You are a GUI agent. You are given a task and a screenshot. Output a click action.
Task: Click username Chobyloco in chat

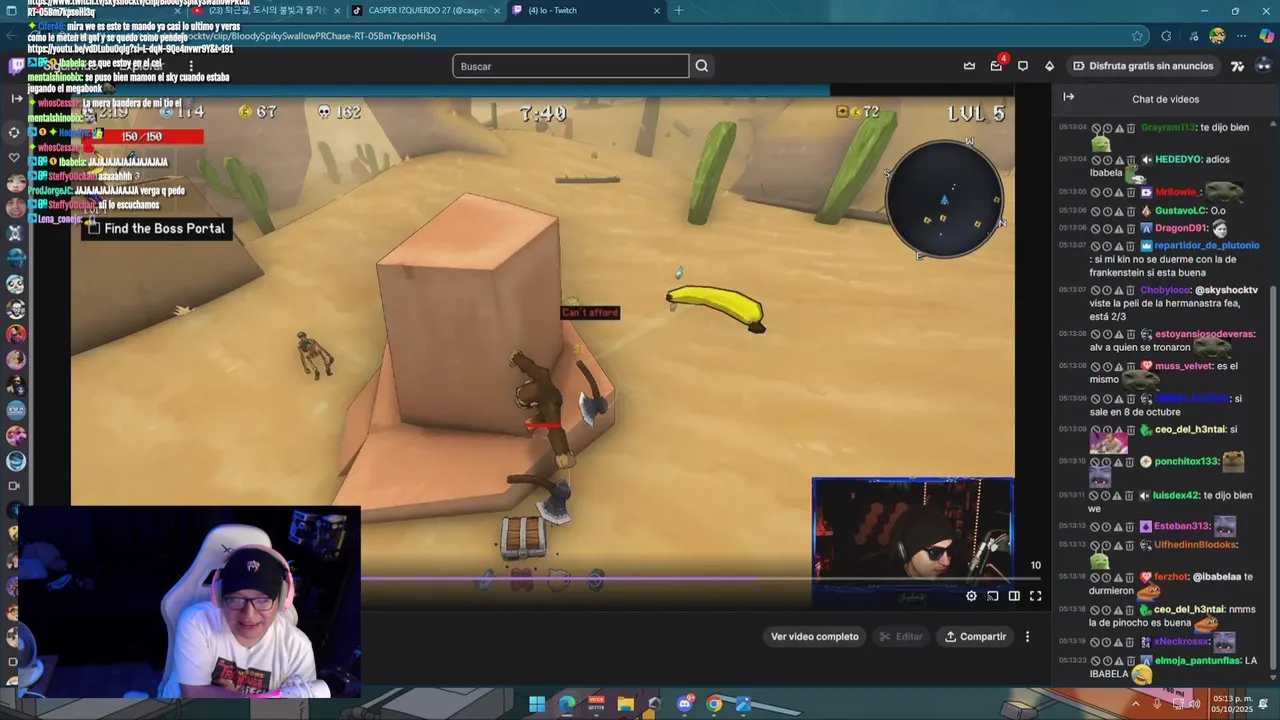(1164, 290)
